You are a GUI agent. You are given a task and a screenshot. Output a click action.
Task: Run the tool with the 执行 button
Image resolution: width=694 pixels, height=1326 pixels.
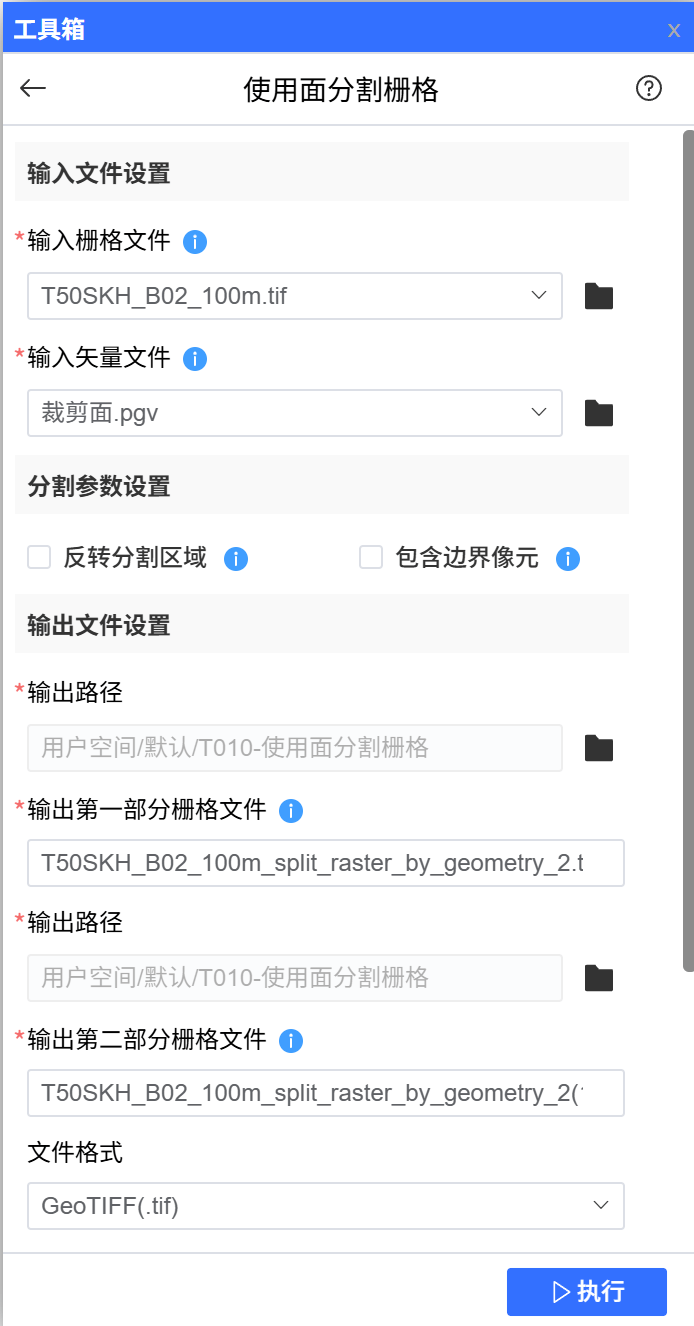click(586, 1291)
